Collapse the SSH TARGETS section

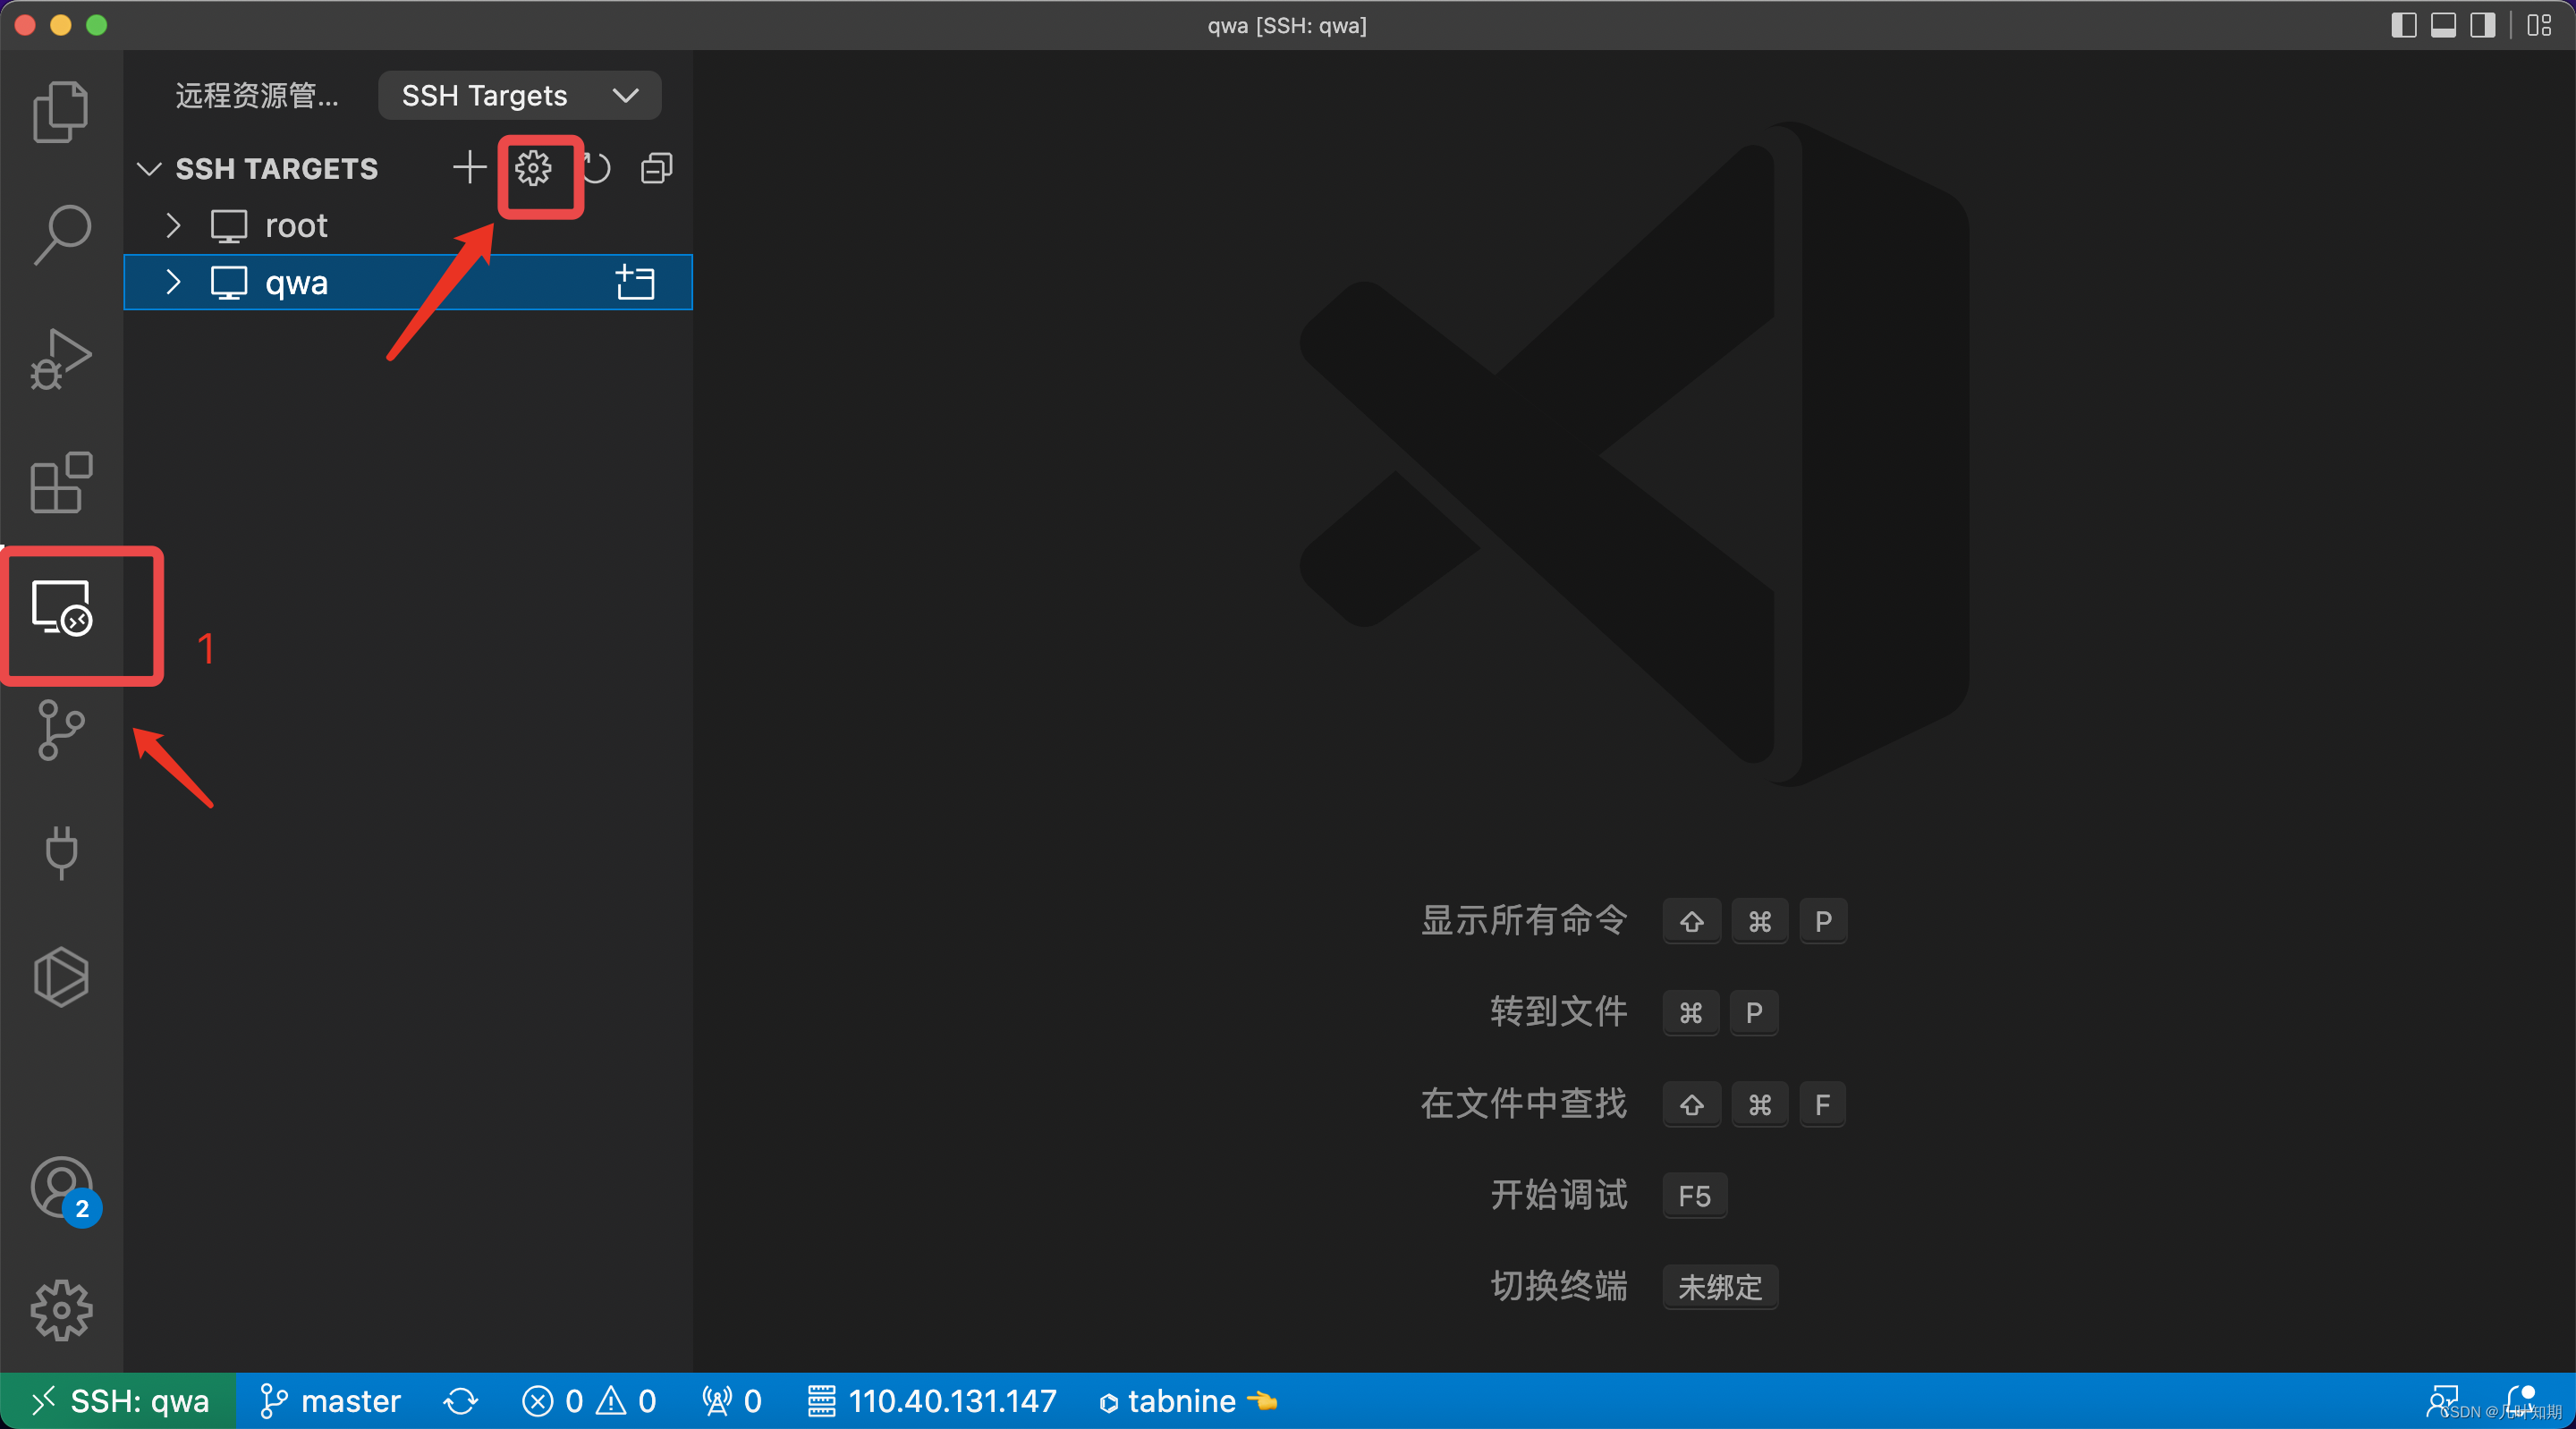pos(150,168)
